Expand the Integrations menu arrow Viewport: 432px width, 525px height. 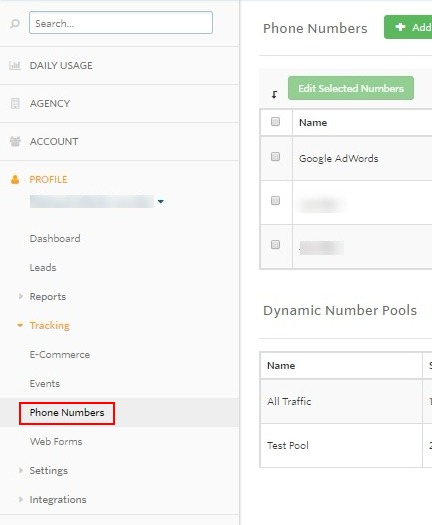21,499
